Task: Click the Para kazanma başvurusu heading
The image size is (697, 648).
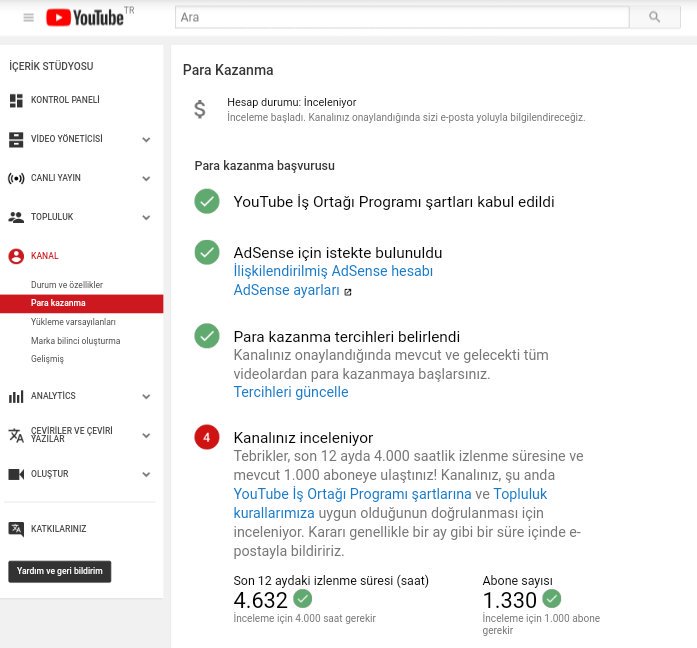Action: [264, 166]
